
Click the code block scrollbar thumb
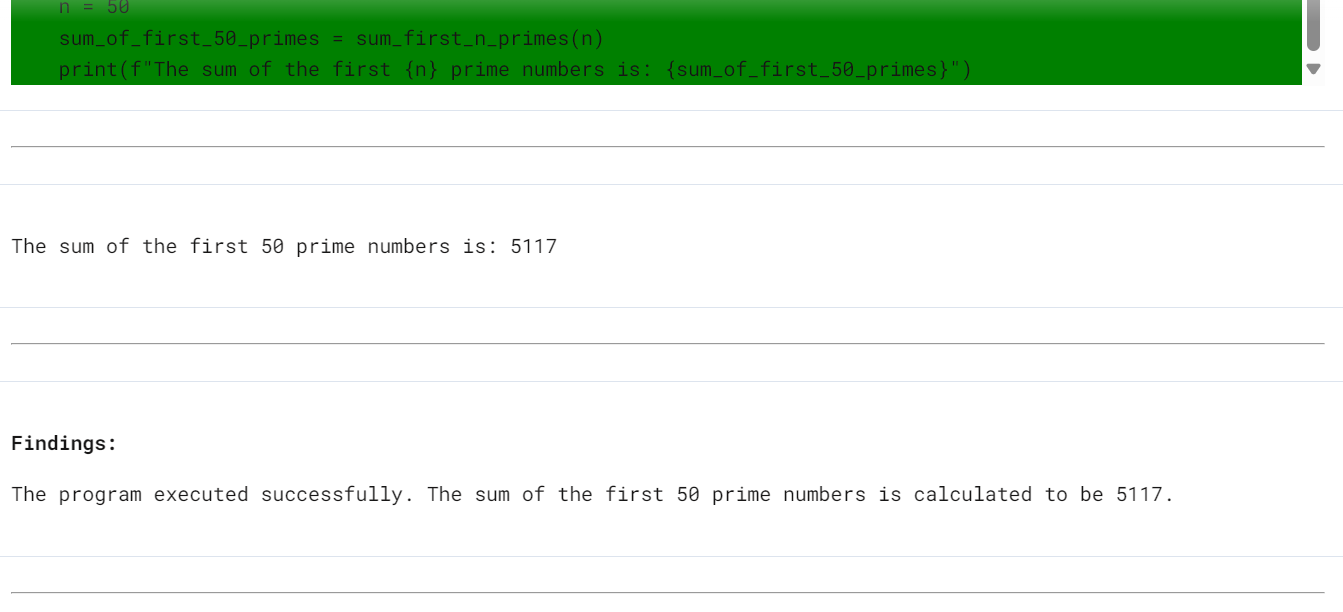click(1314, 25)
